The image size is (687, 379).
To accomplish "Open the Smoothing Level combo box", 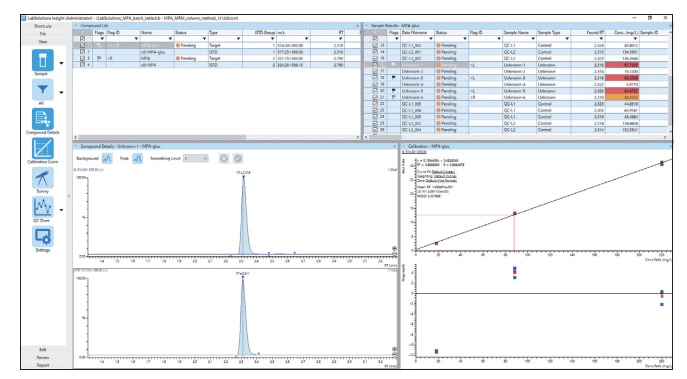I will [195, 158].
